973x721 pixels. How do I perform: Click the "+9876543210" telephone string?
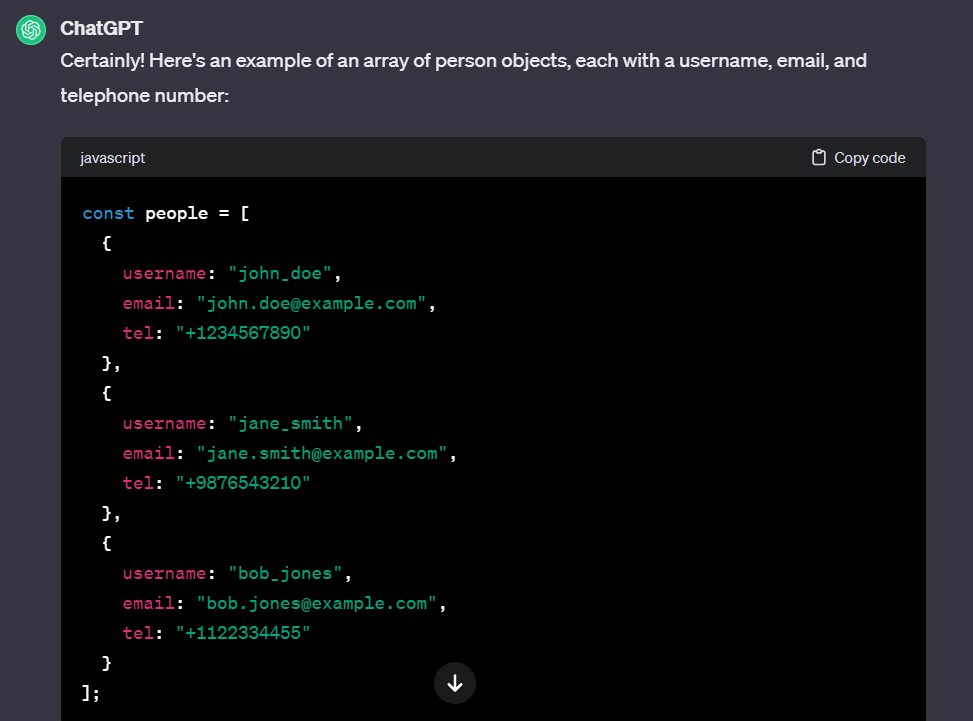(x=243, y=483)
